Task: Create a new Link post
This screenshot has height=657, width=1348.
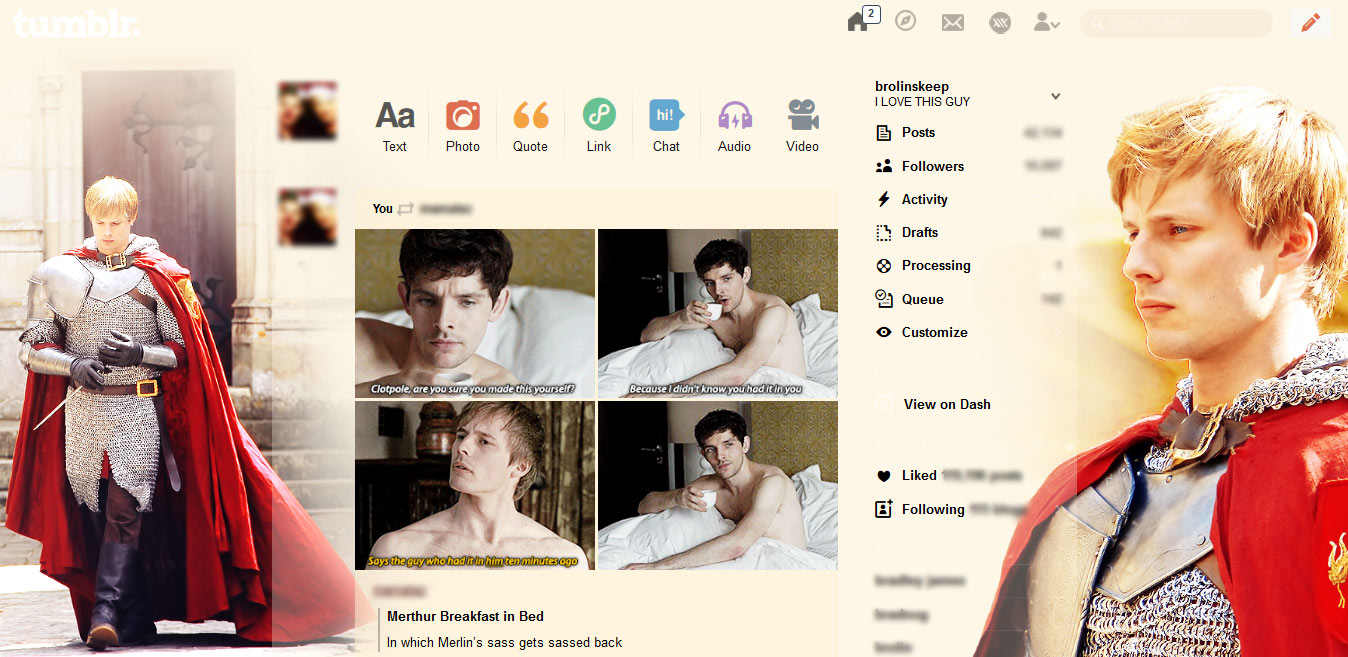Action: [x=599, y=126]
